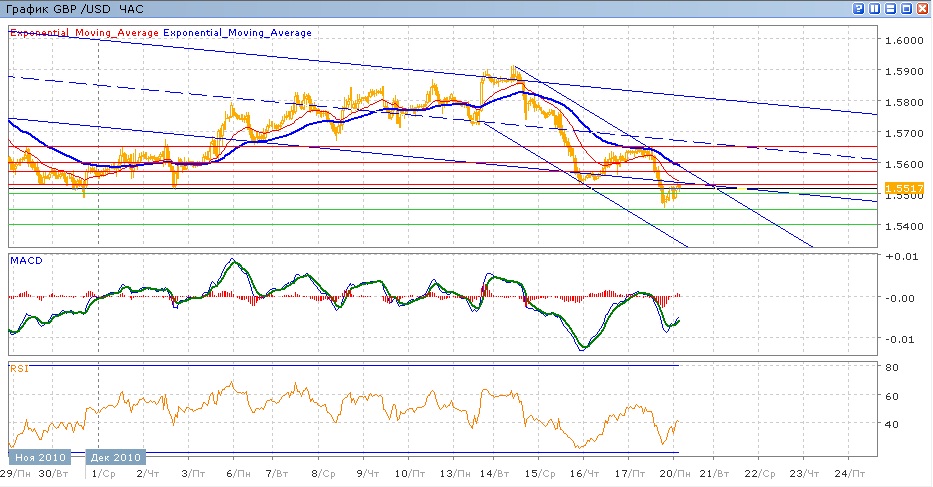Viewport: 933px width, 487px height.
Task: Click the 15/Ср date on time axis
Action: 540,472
